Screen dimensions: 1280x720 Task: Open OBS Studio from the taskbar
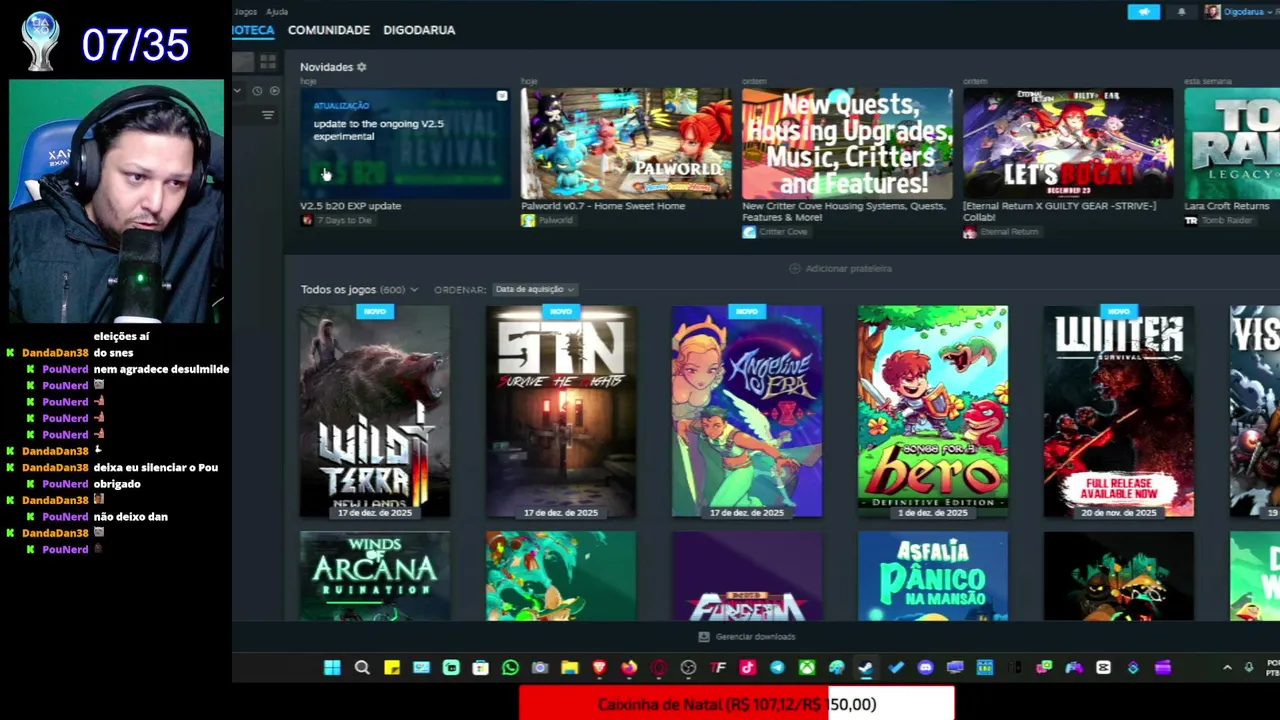point(688,668)
